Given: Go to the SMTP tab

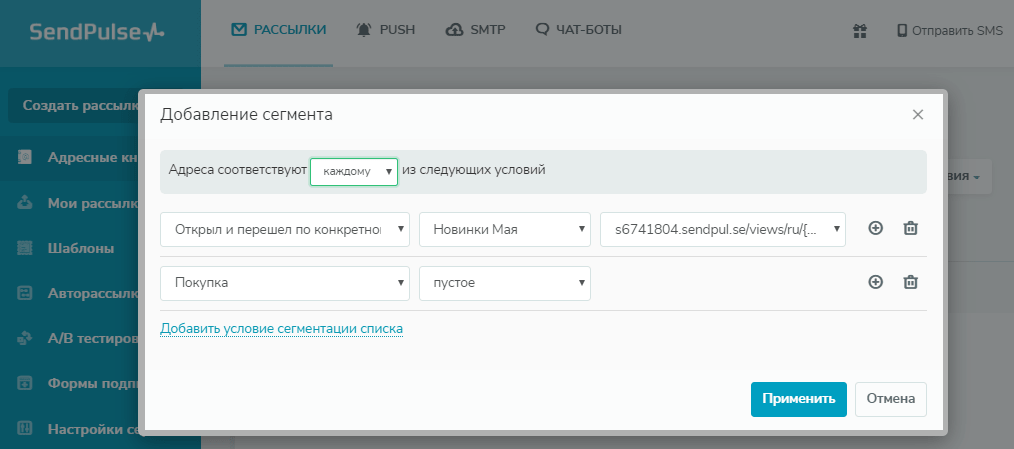Looking at the screenshot, I should point(476,30).
